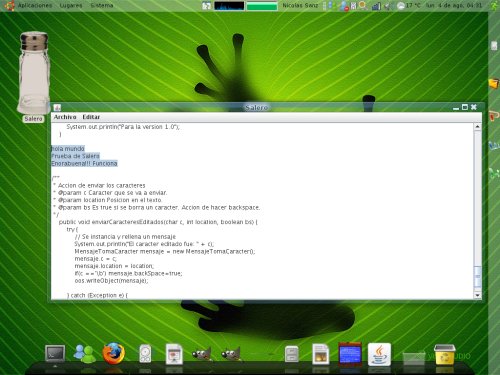Open the Sistema menu in top panel
Viewport: 500px width, 375px height.
102,5
